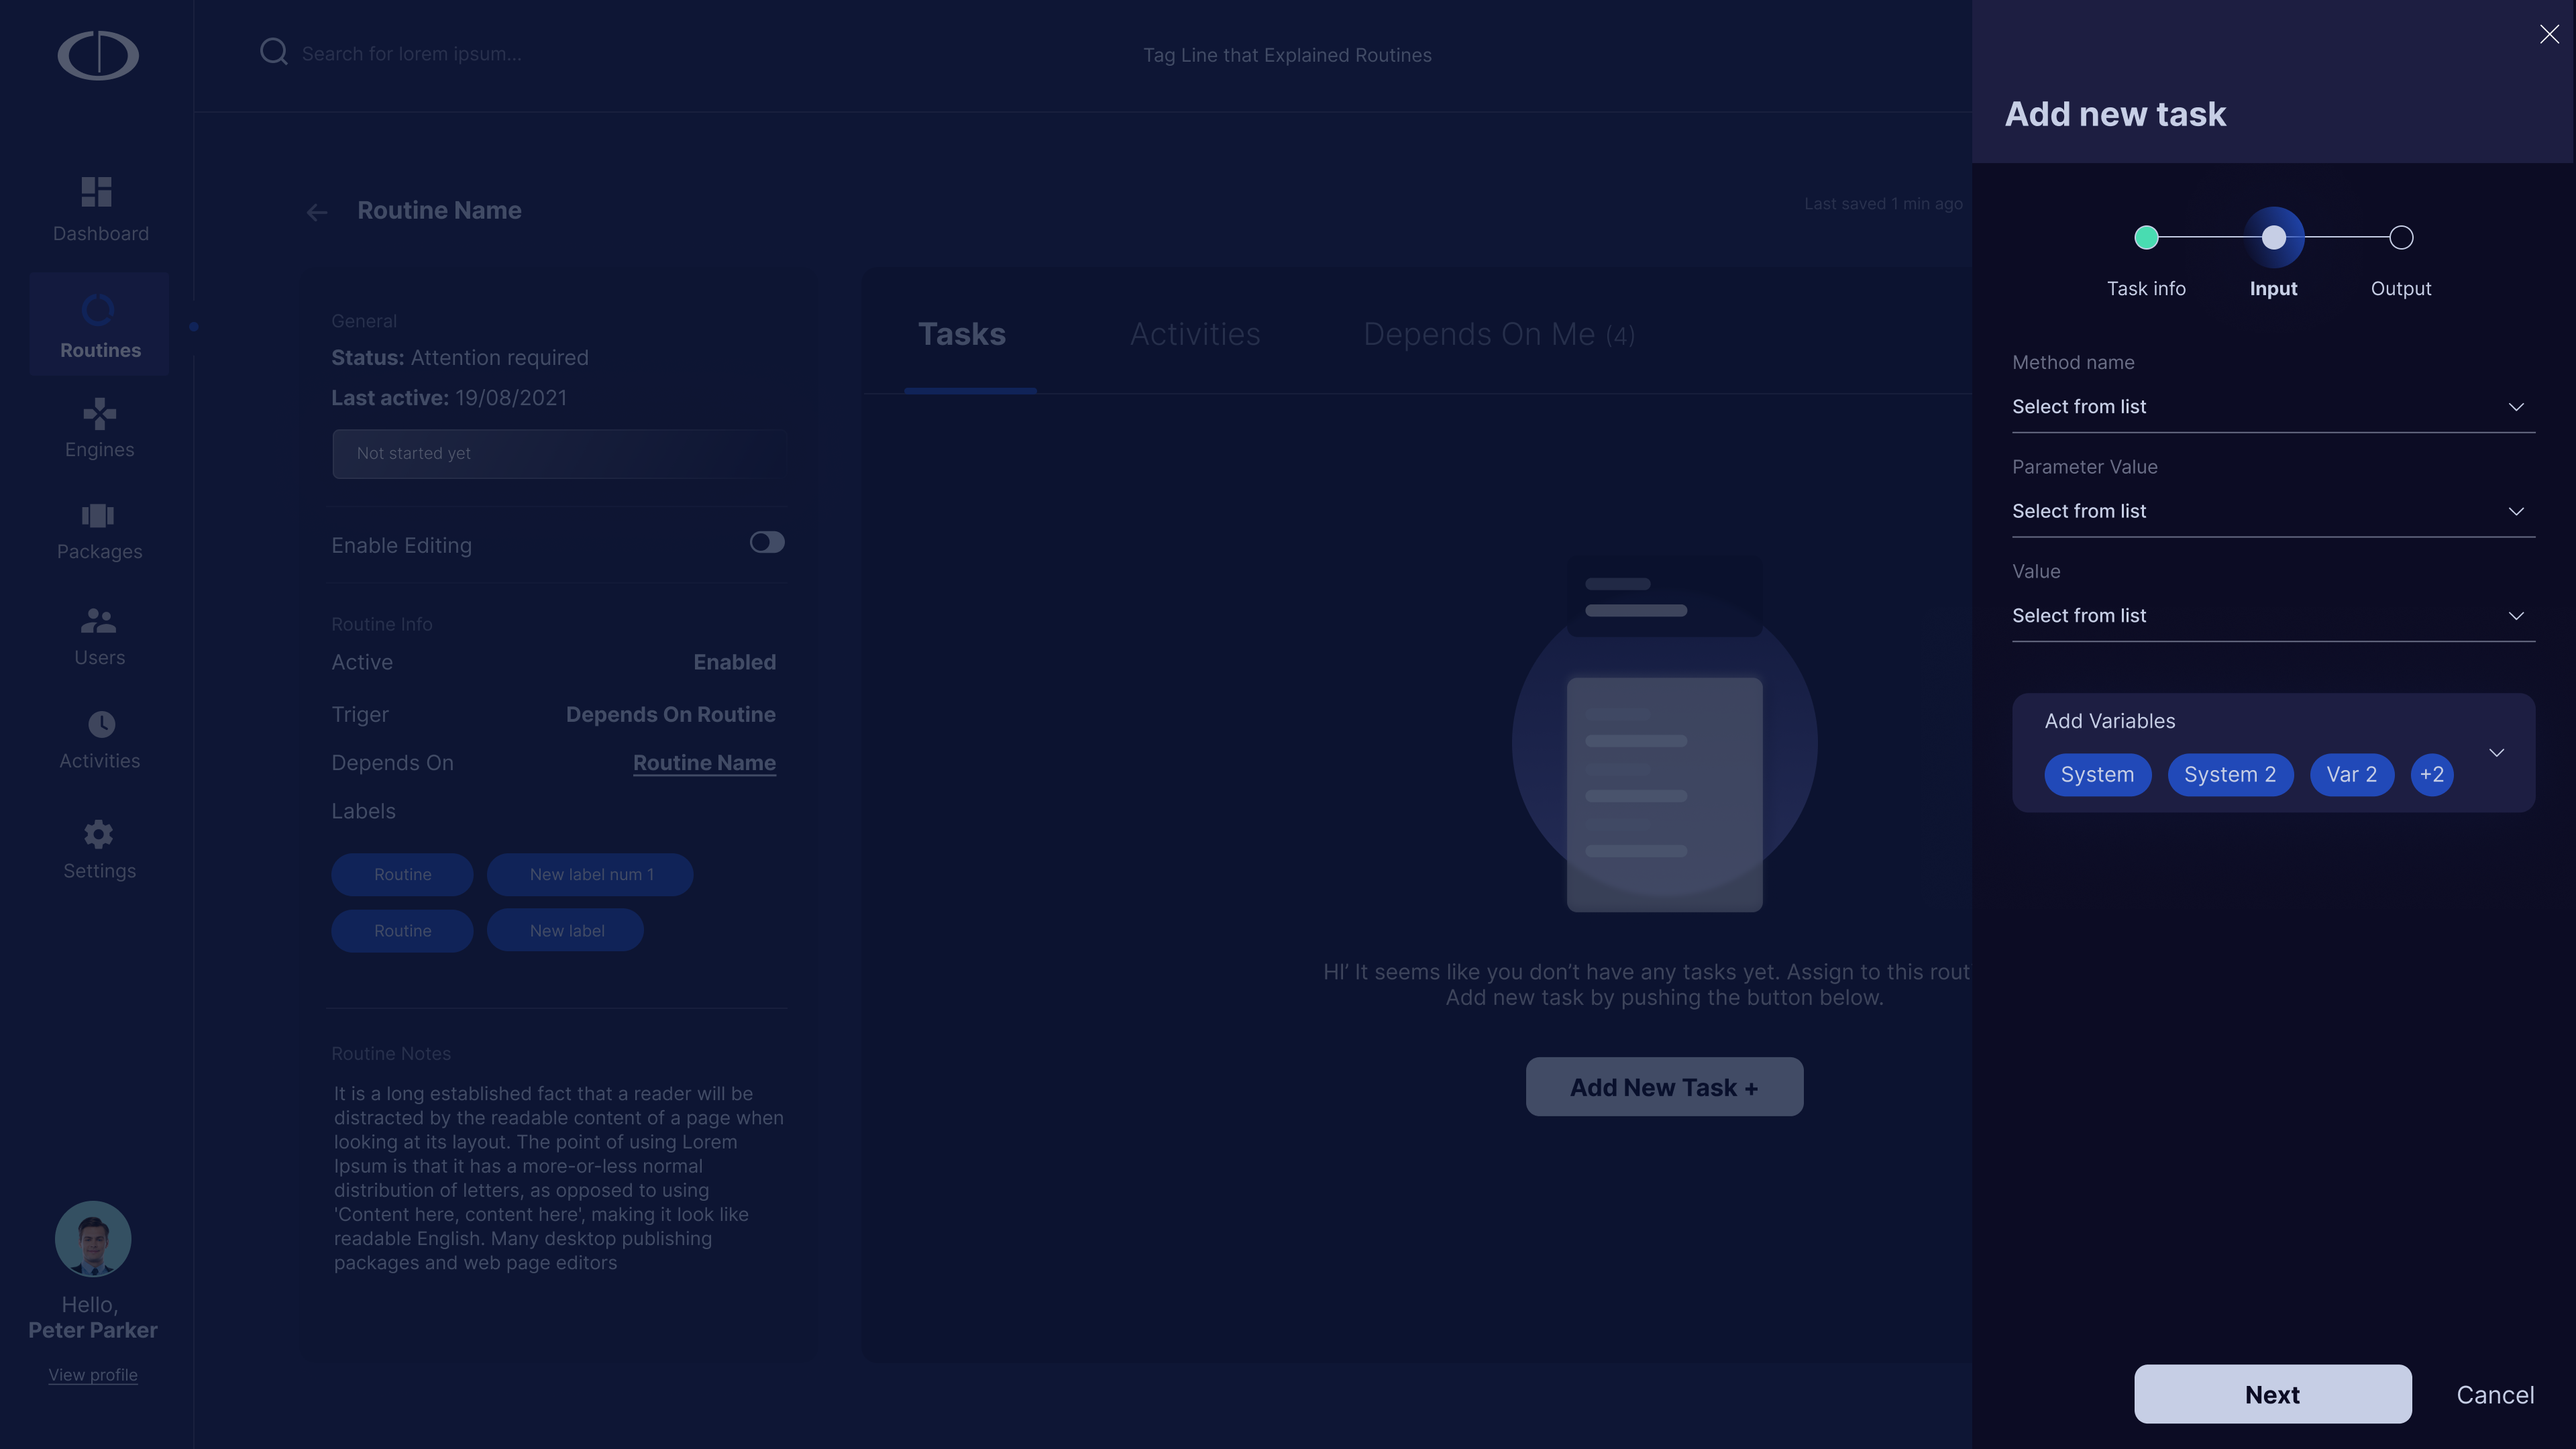Close the Add new task panel
Screen dimensions: 2576x1449
[x=2549, y=35]
